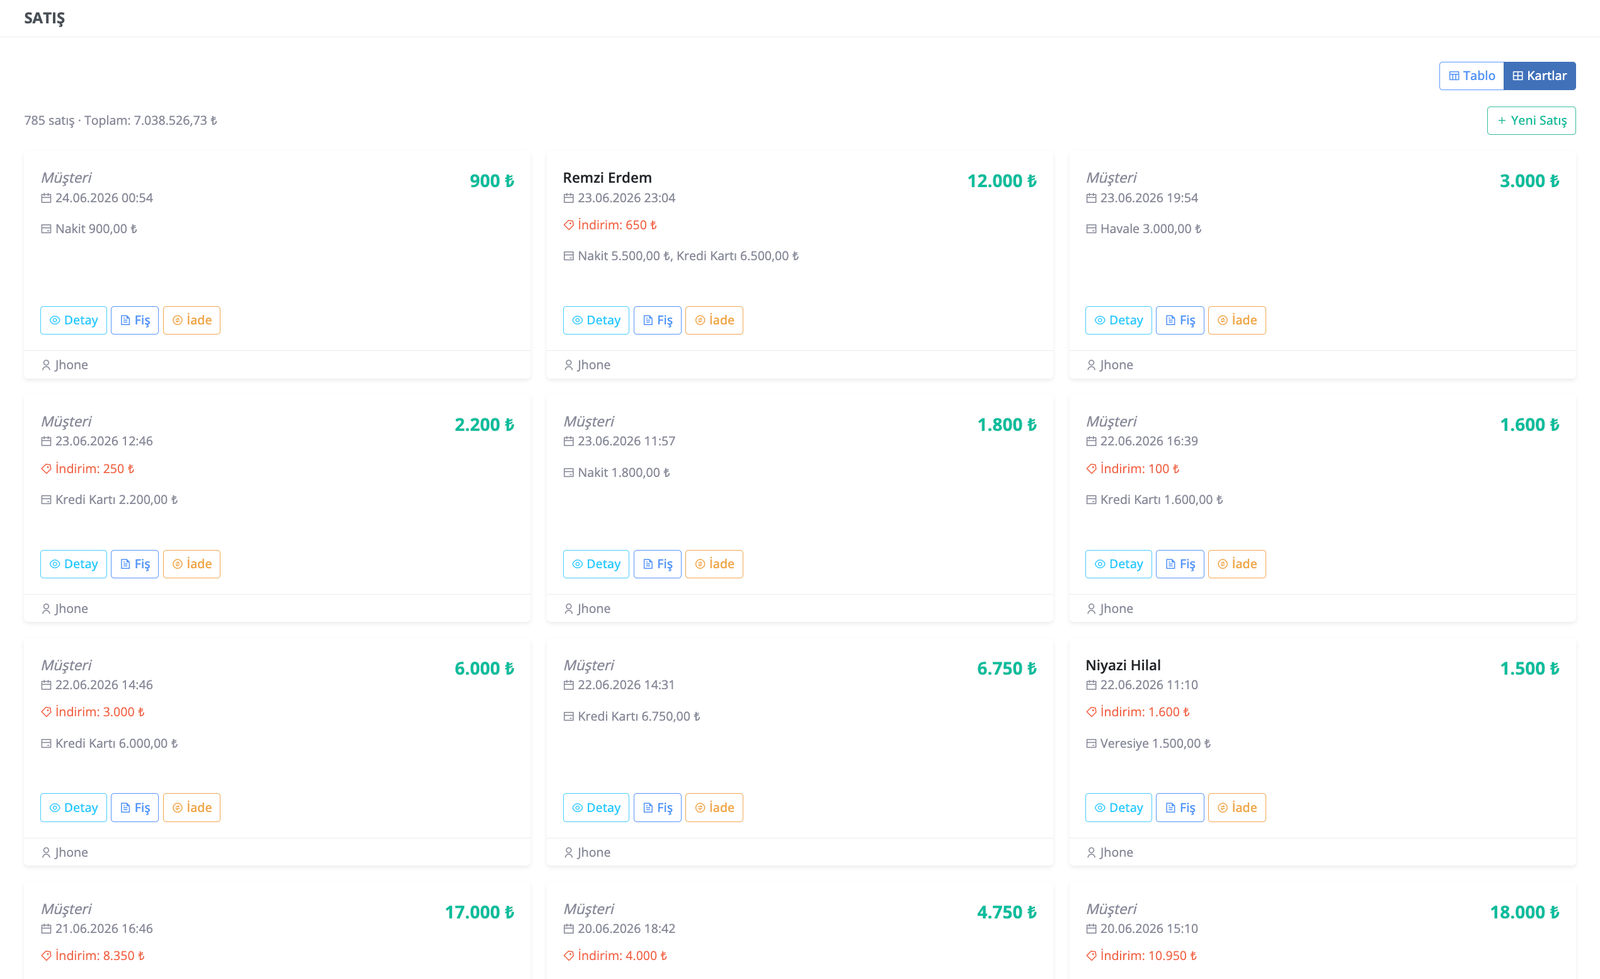The width and height of the screenshot is (1600, 979).
Task: Switch to Kartlar view
Action: pos(1540,76)
